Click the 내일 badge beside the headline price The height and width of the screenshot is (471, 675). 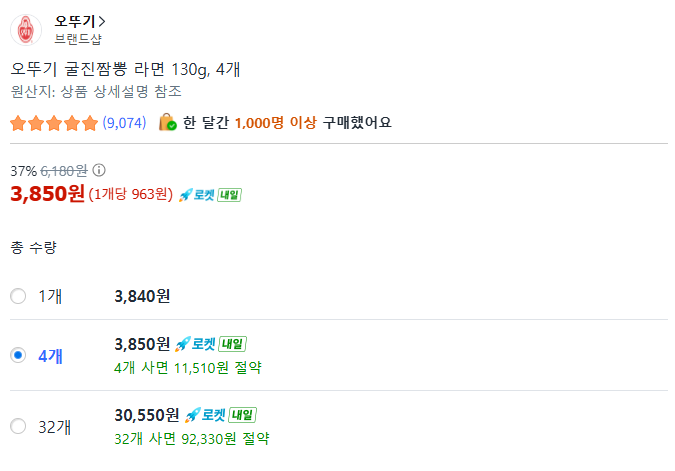click(230, 194)
